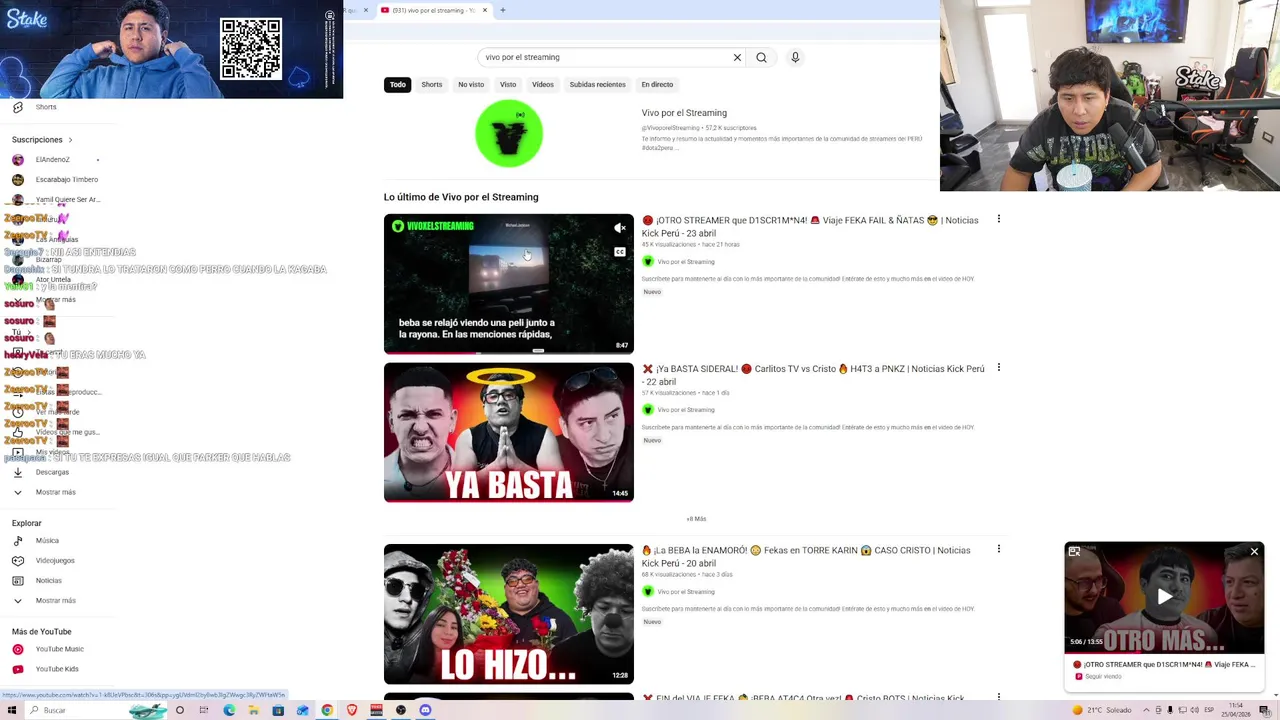Open Google Chrome from taskbar
Screen dimensions: 1280x720
pos(327,710)
